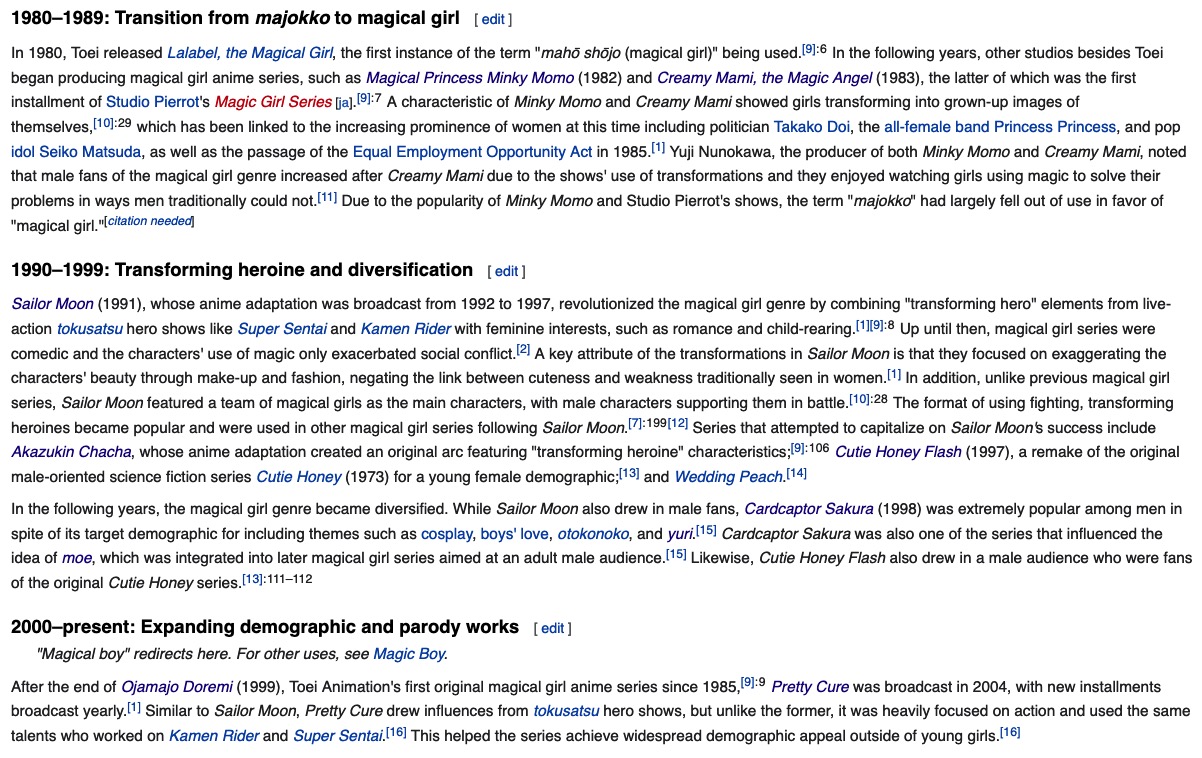Jump to reference [9] with page 106
1202x758 pixels.
(x=798, y=448)
